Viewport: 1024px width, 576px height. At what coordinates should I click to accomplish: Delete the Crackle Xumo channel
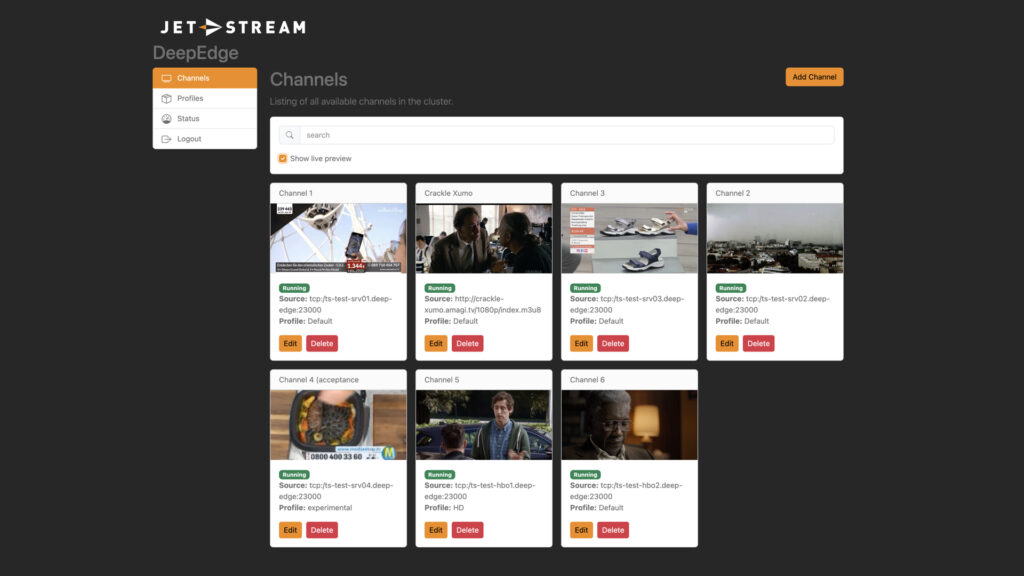coord(467,343)
